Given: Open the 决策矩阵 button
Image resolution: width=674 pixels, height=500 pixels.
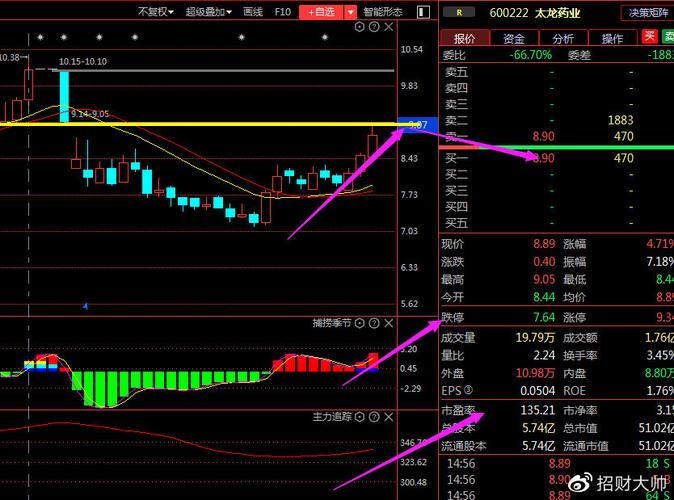Looking at the screenshot, I should click(648, 13).
